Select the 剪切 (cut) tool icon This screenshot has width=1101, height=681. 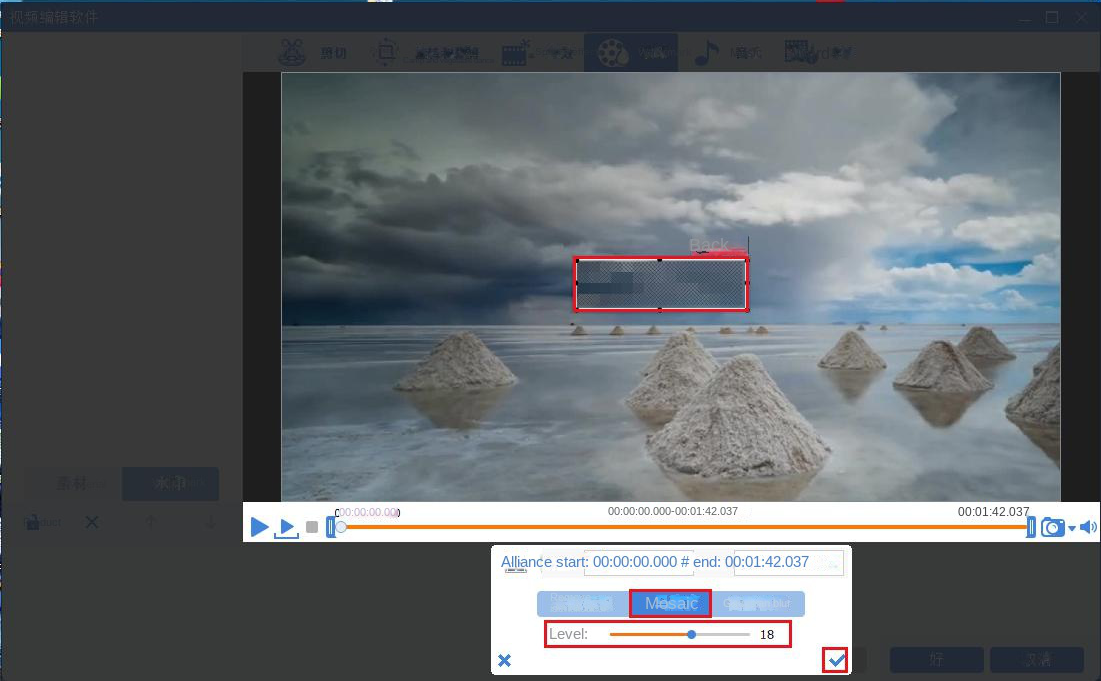tap(293, 52)
